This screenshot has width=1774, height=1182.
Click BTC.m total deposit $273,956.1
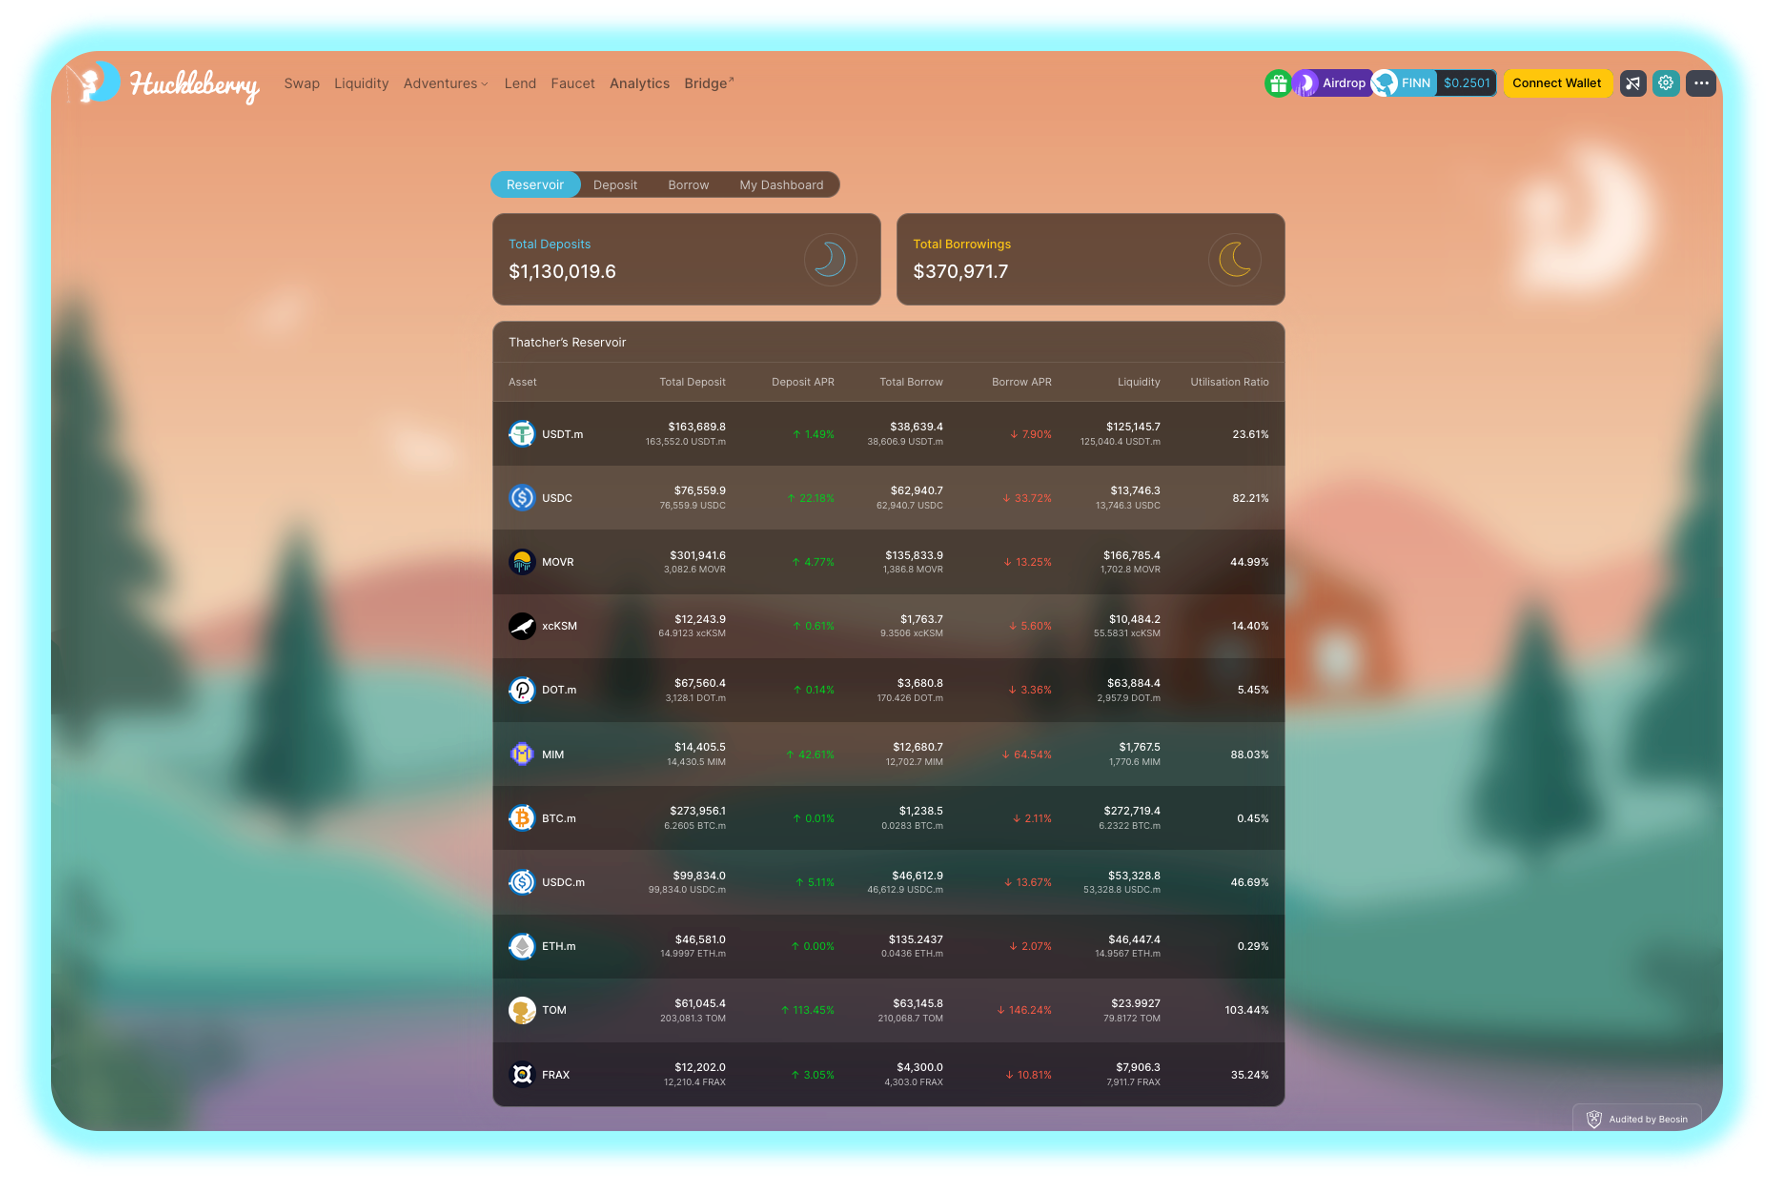coord(698,811)
